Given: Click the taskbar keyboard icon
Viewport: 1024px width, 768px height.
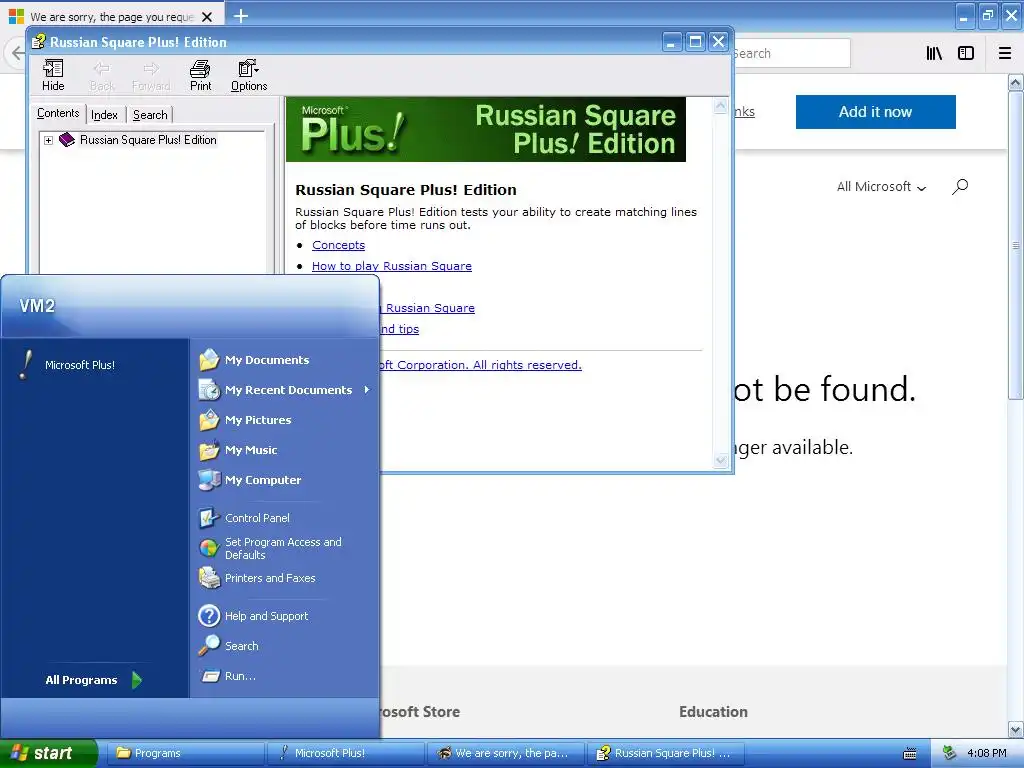Looking at the screenshot, I should pyautogui.click(x=910, y=754).
